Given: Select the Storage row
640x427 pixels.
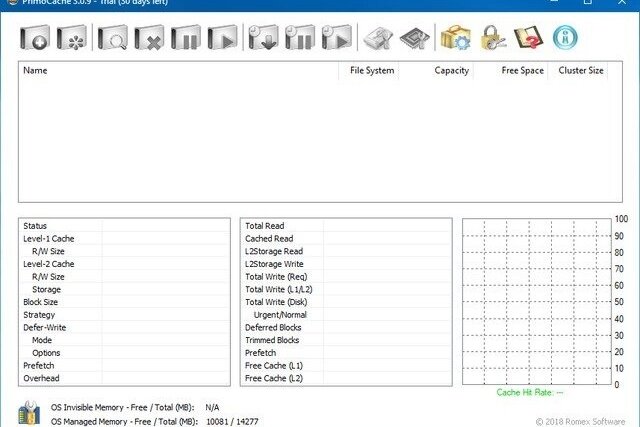Looking at the screenshot, I should pyautogui.click(x=124, y=289).
